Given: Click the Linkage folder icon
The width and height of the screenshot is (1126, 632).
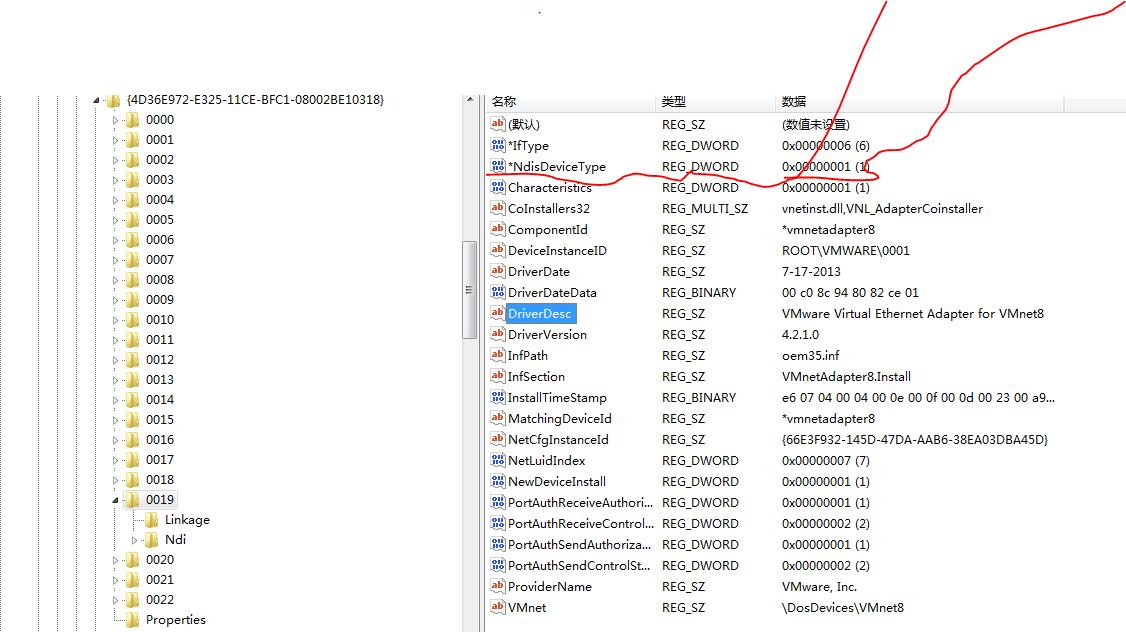Looking at the screenshot, I should [x=152, y=520].
